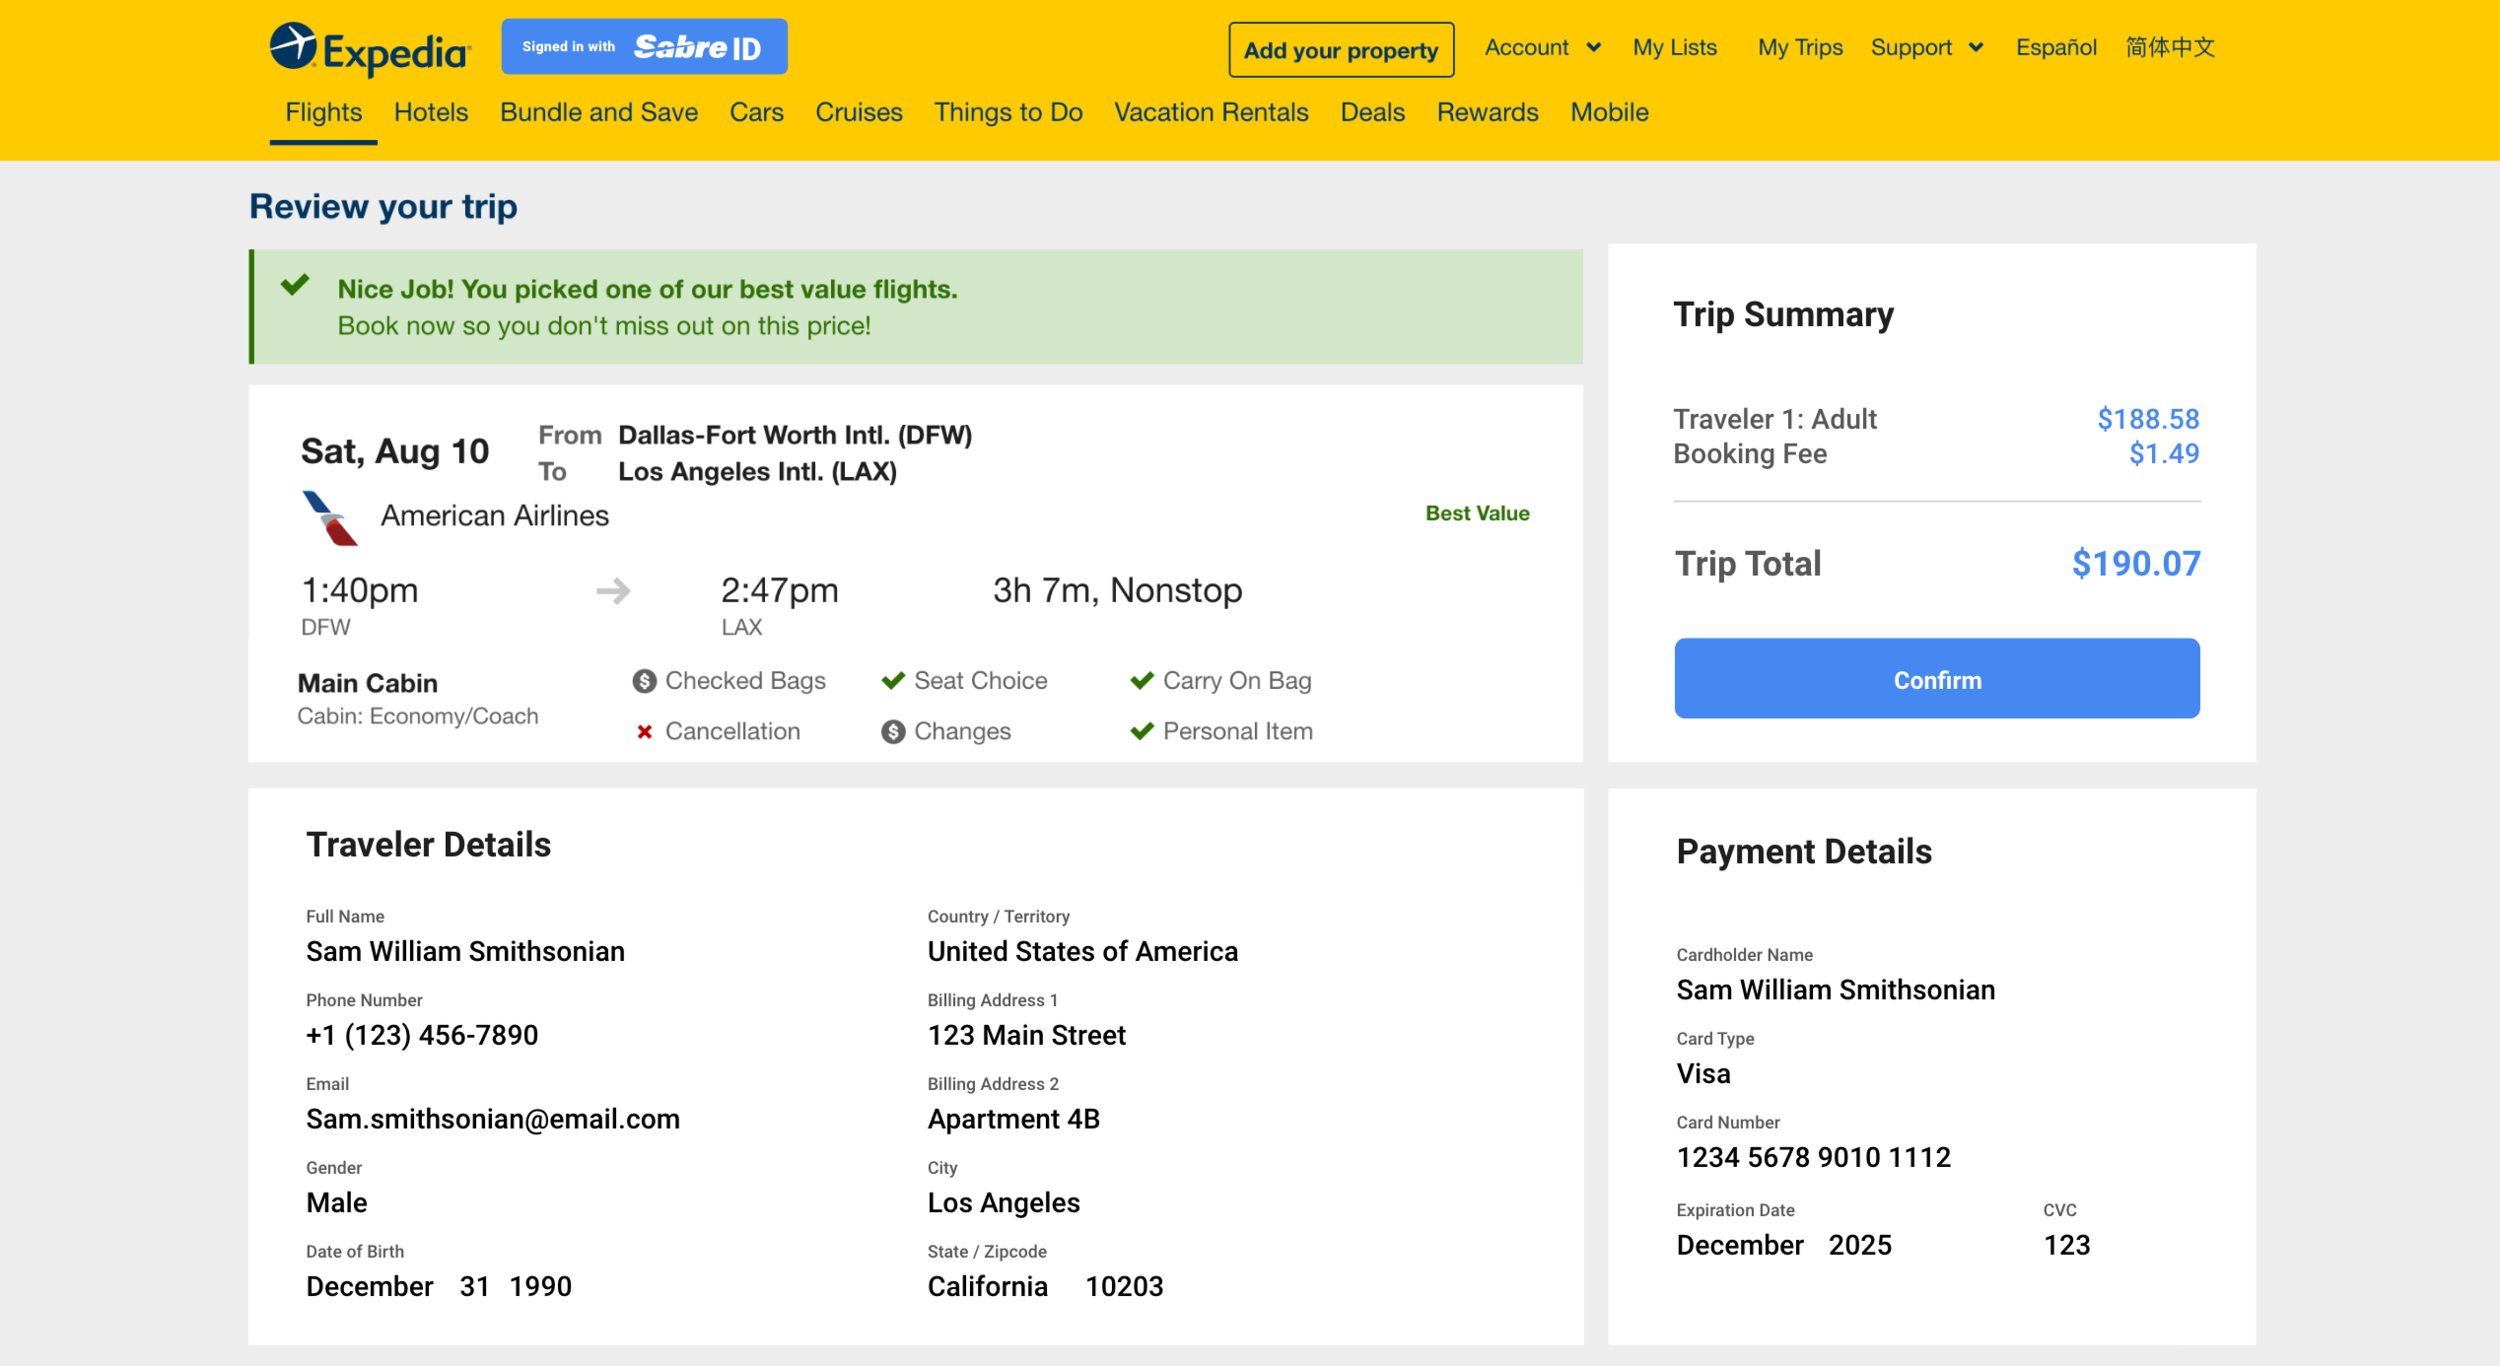The image size is (2500, 1366).
Task: Click Add your property button
Action: tap(1341, 50)
